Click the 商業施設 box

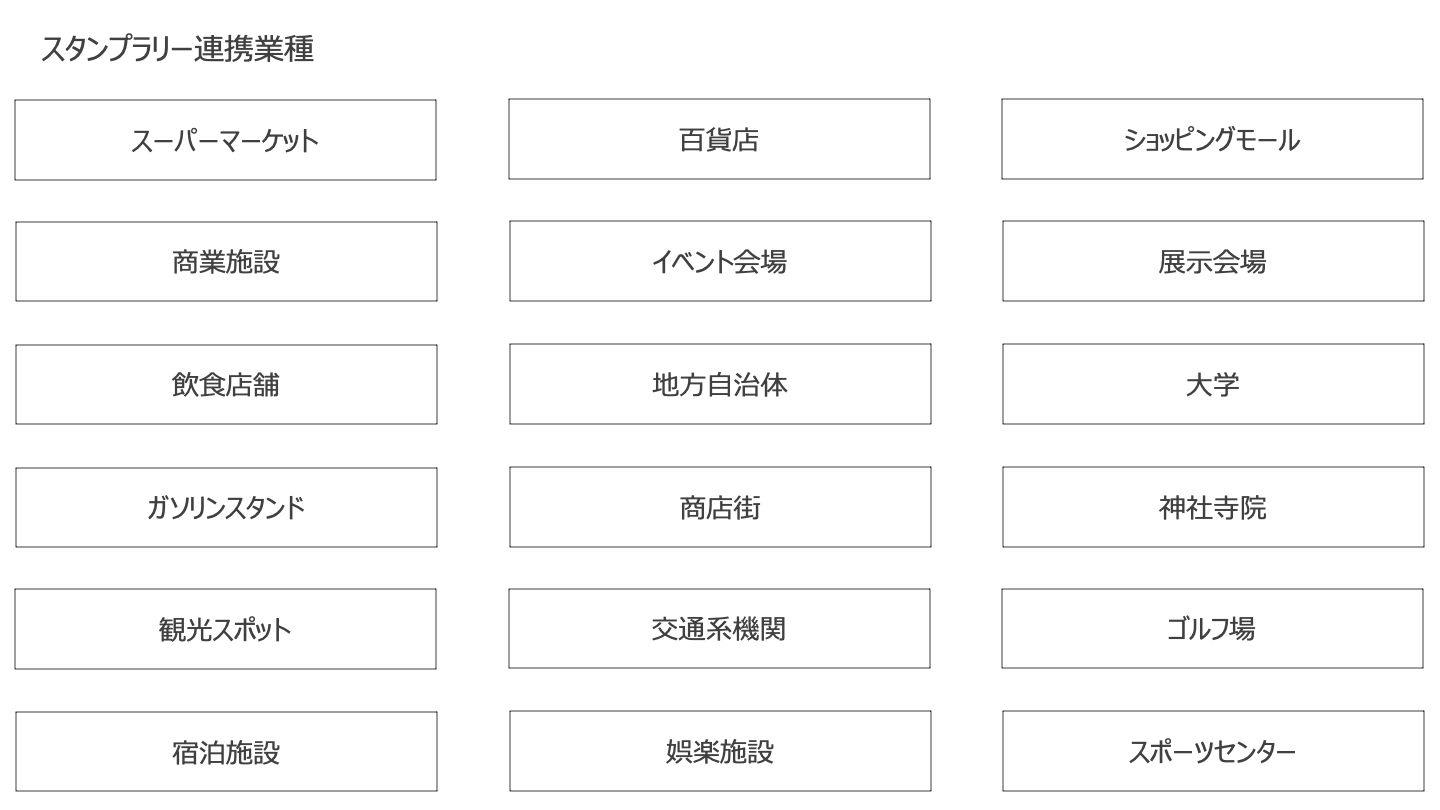(226, 262)
